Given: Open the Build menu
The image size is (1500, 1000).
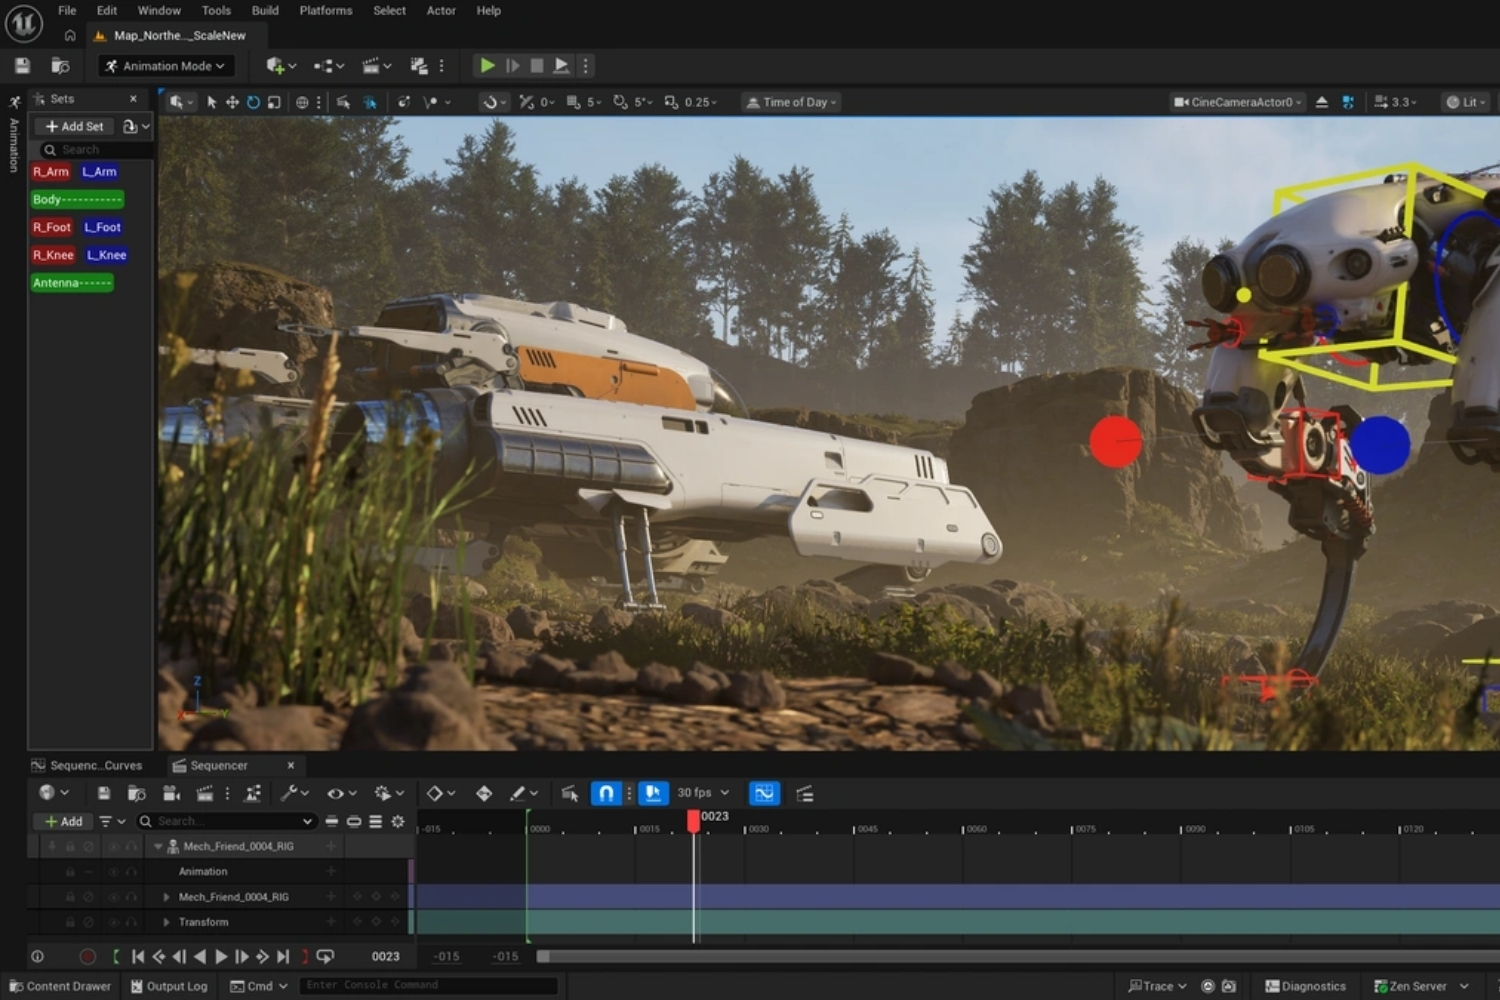Looking at the screenshot, I should 265,11.
